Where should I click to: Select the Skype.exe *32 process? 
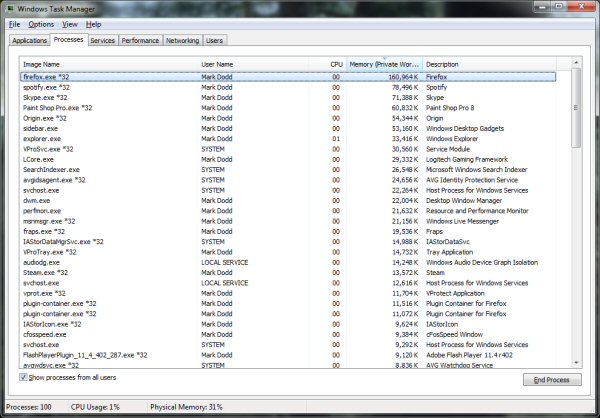[288, 98]
